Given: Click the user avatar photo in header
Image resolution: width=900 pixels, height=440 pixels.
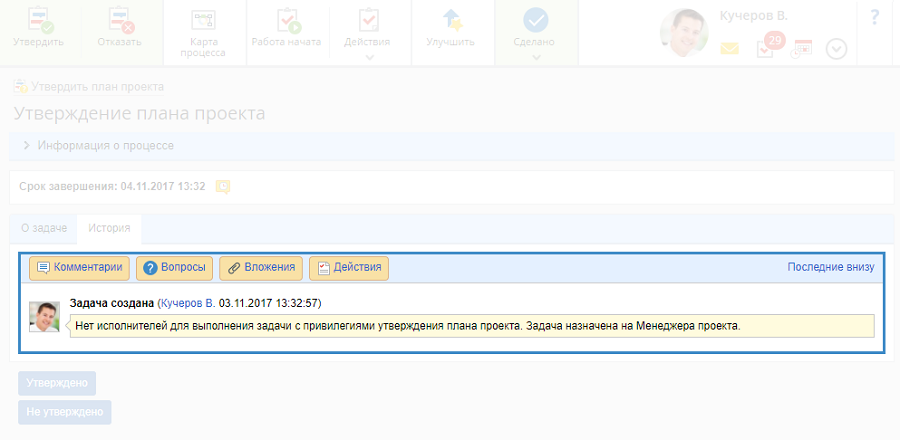Looking at the screenshot, I should 684,33.
